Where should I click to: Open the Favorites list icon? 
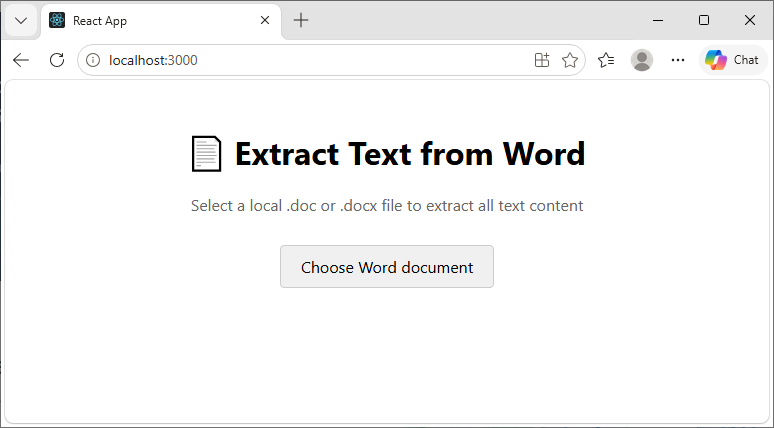(606, 60)
